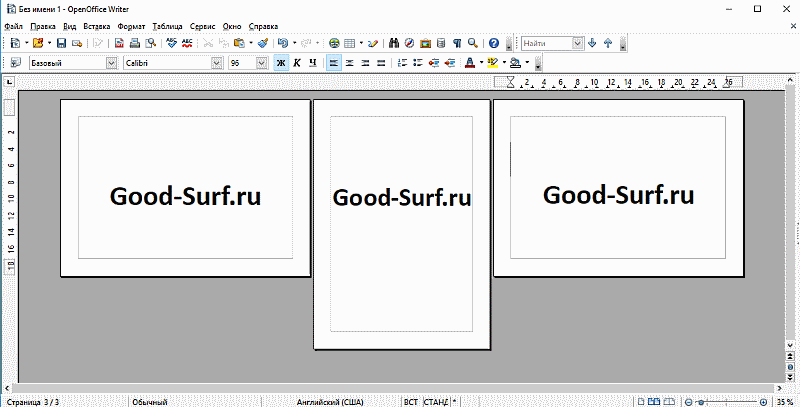Image resolution: width=800 pixels, height=407 pixels.
Task: Open Data Sources cylinder icon
Action: [441, 43]
